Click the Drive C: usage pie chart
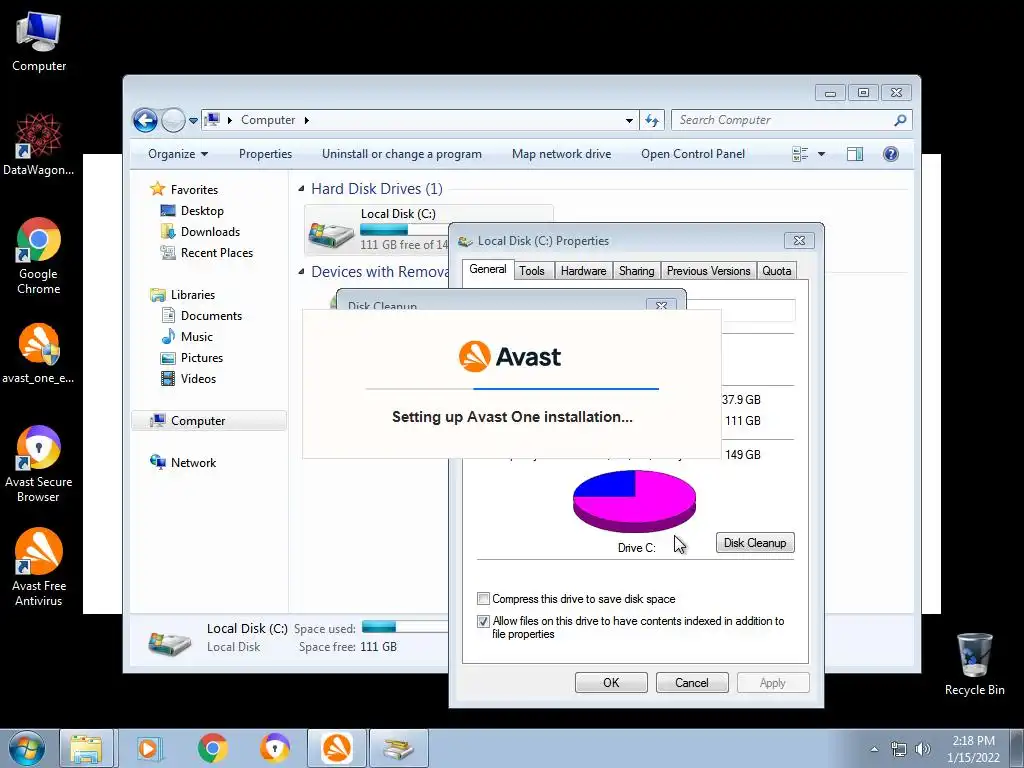The image size is (1024, 768). (634, 502)
